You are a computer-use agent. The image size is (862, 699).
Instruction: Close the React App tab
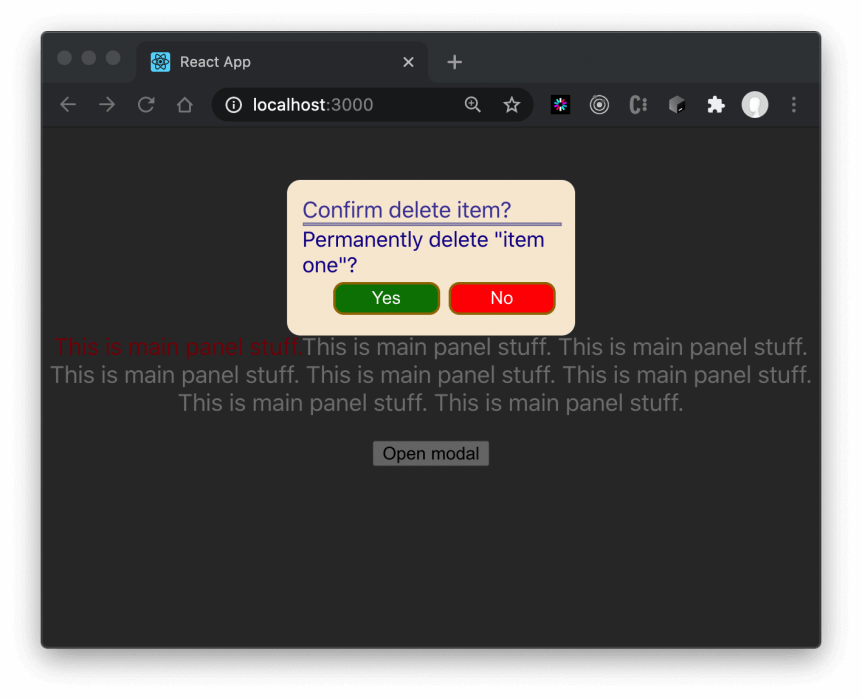pyautogui.click(x=408, y=62)
